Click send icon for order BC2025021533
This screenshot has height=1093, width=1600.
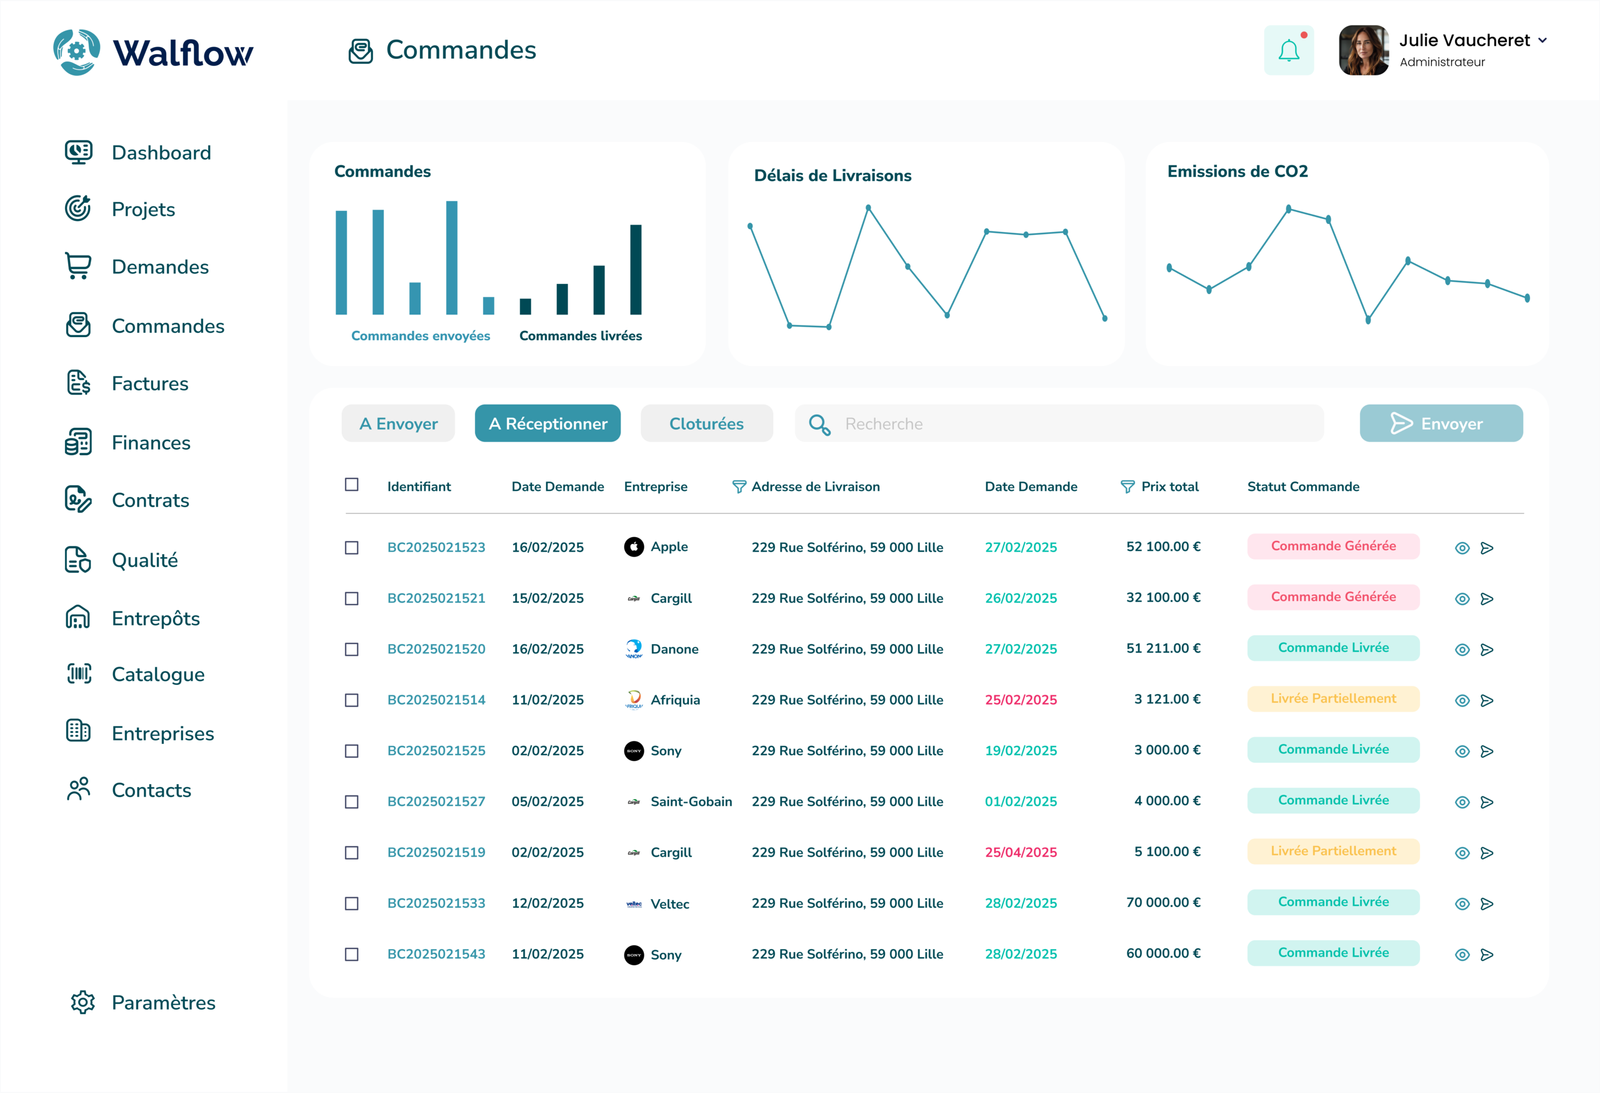tap(1487, 904)
